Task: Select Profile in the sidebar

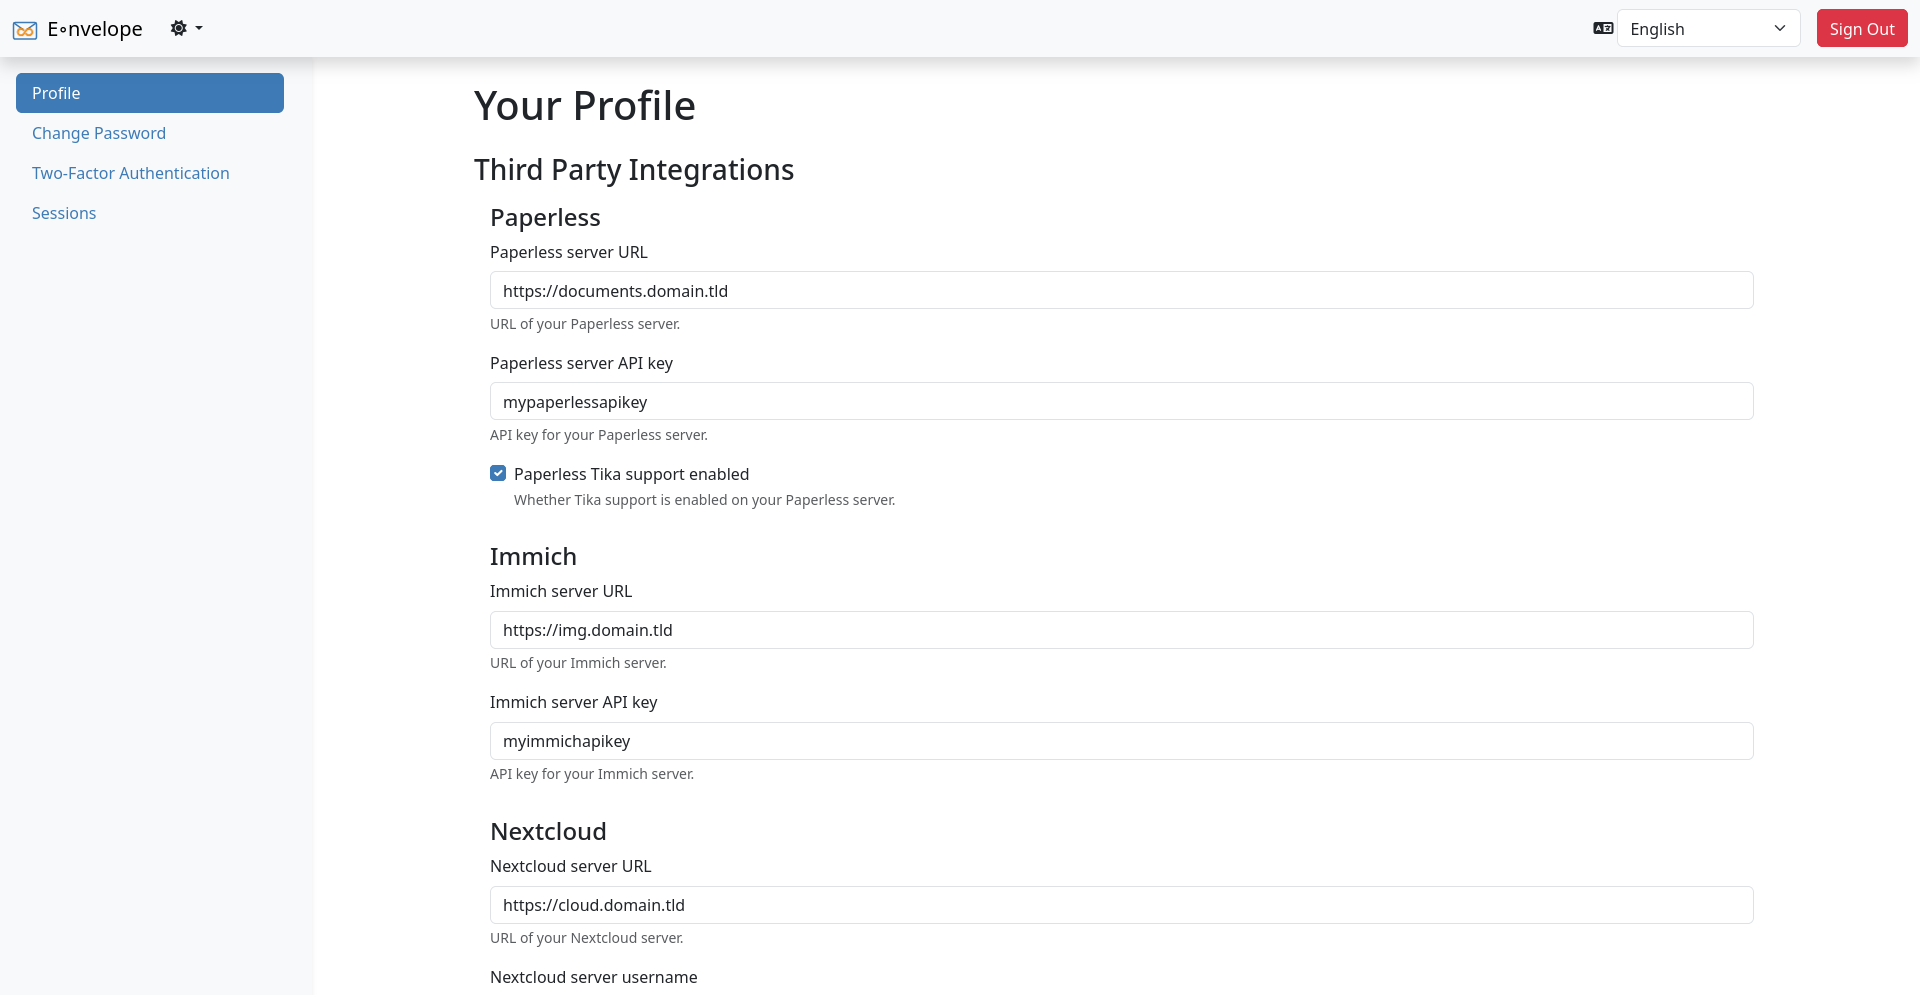Action: pyautogui.click(x=150, y=93)
